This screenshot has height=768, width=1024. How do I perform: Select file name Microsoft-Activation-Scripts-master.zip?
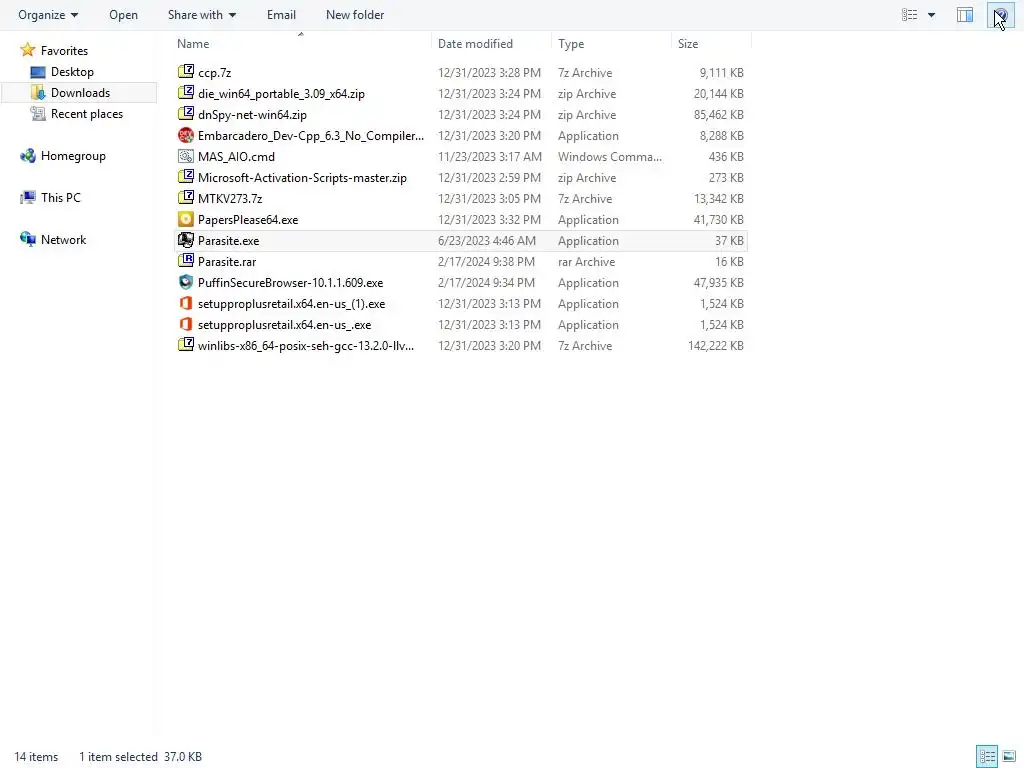point(302,178)
